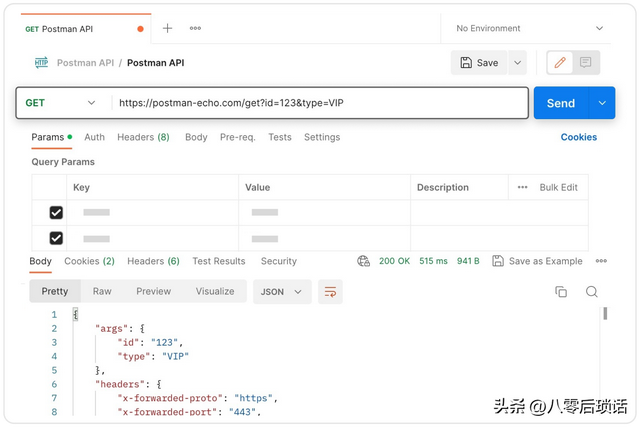Click the pencil edit mode icon
This screenshot has height=427, width=640.
coord(560,62)
